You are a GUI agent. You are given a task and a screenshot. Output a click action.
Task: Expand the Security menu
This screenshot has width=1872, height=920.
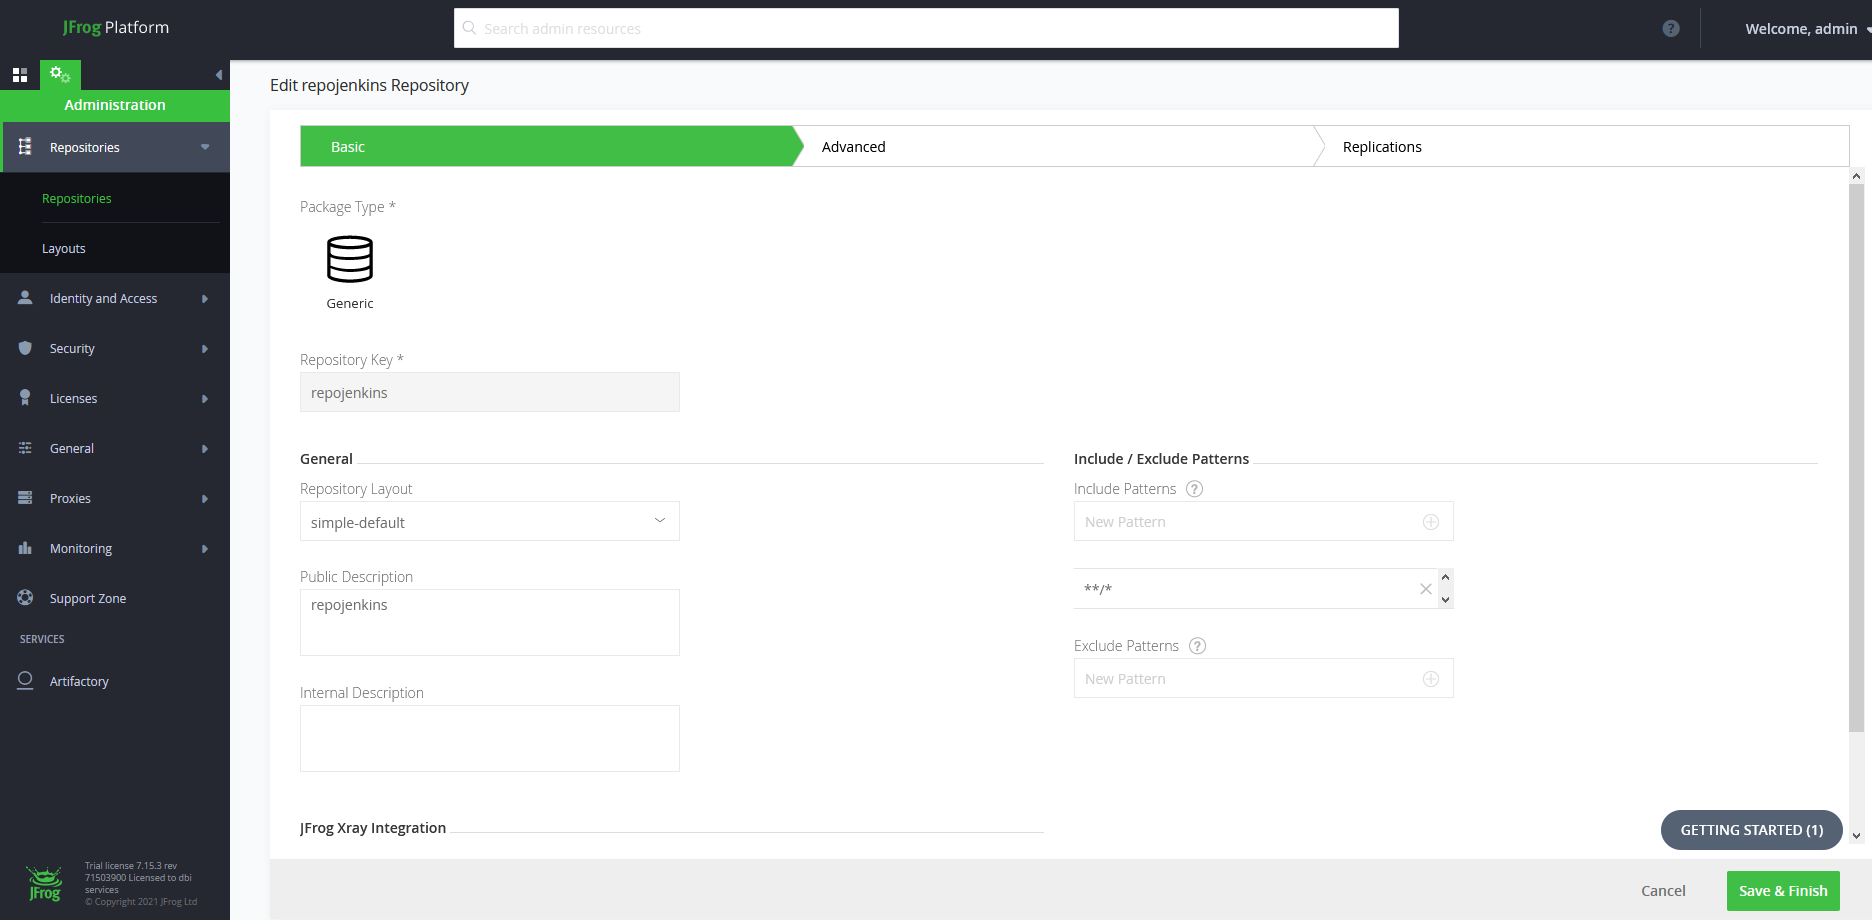pyautogui.click(x=205, y=349)
